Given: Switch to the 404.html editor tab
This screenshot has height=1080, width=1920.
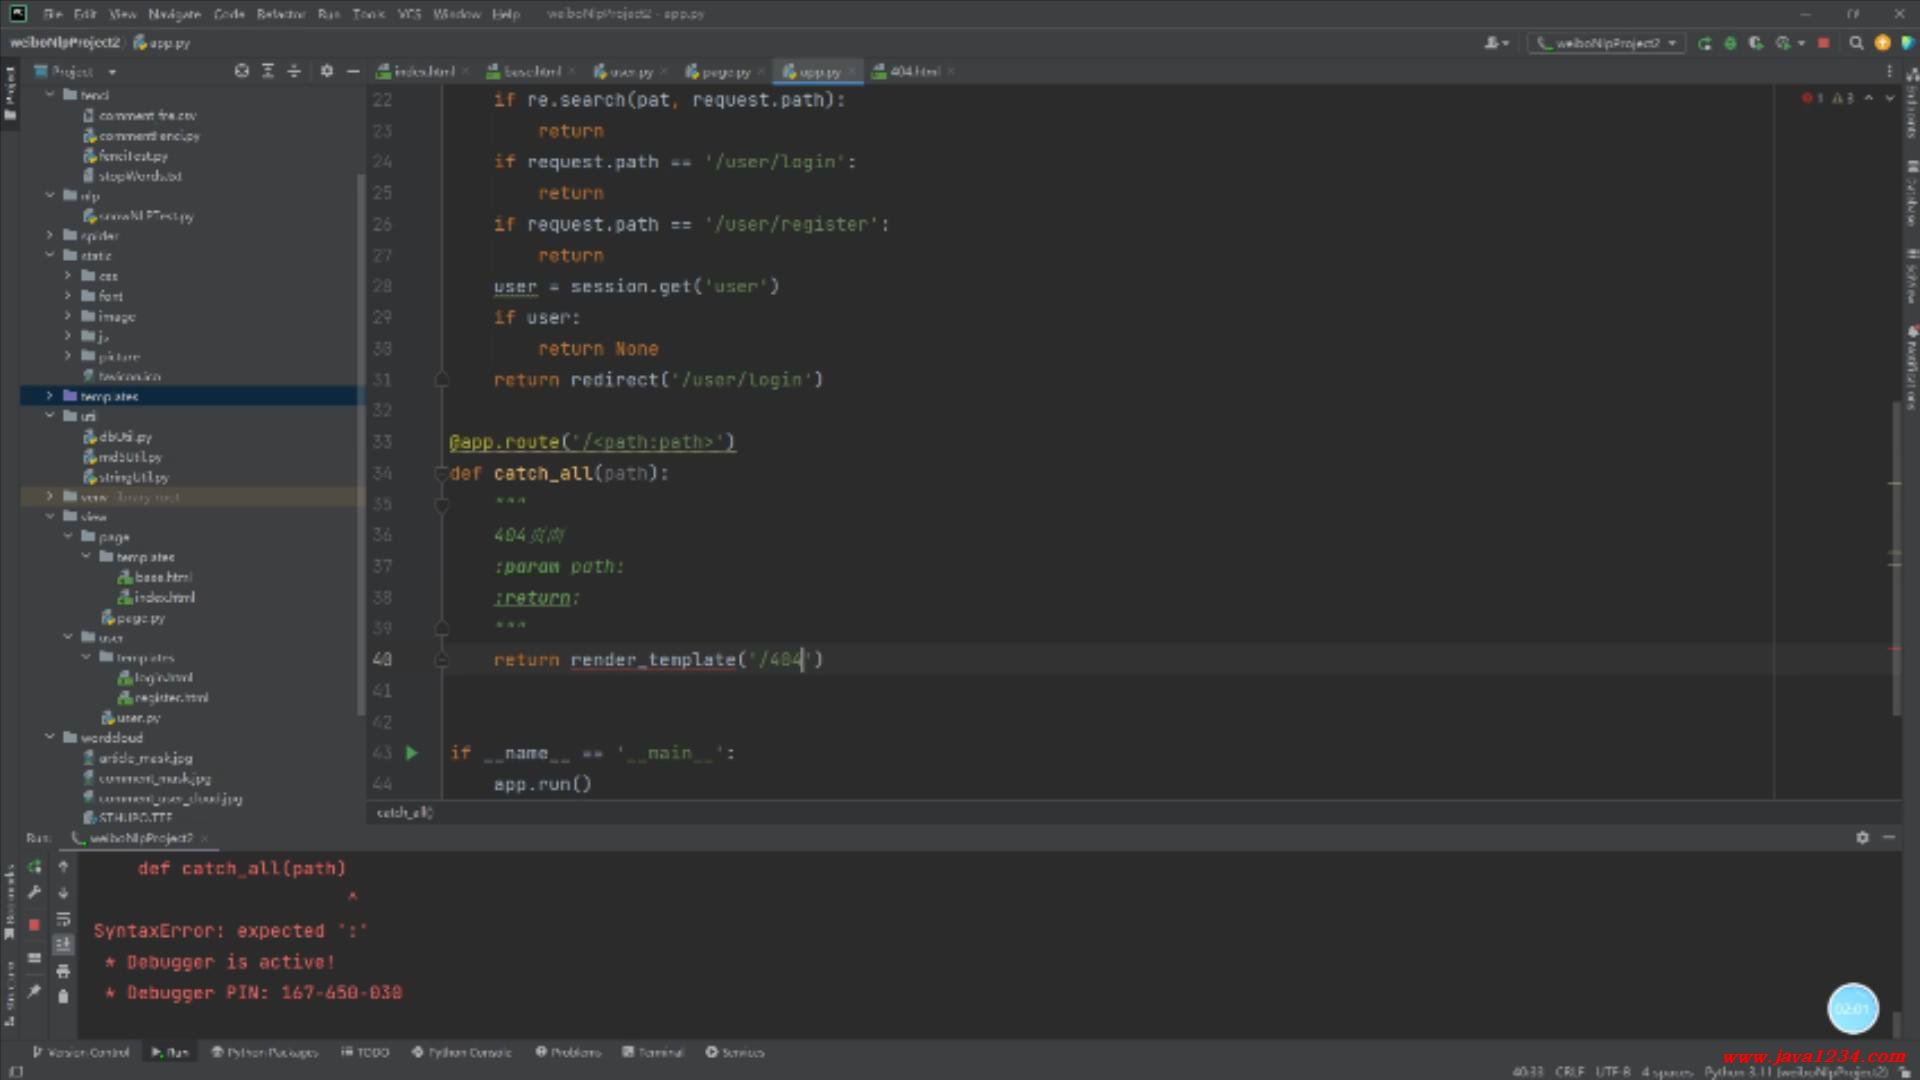Looking at the screenshot, I should (913, 72).
